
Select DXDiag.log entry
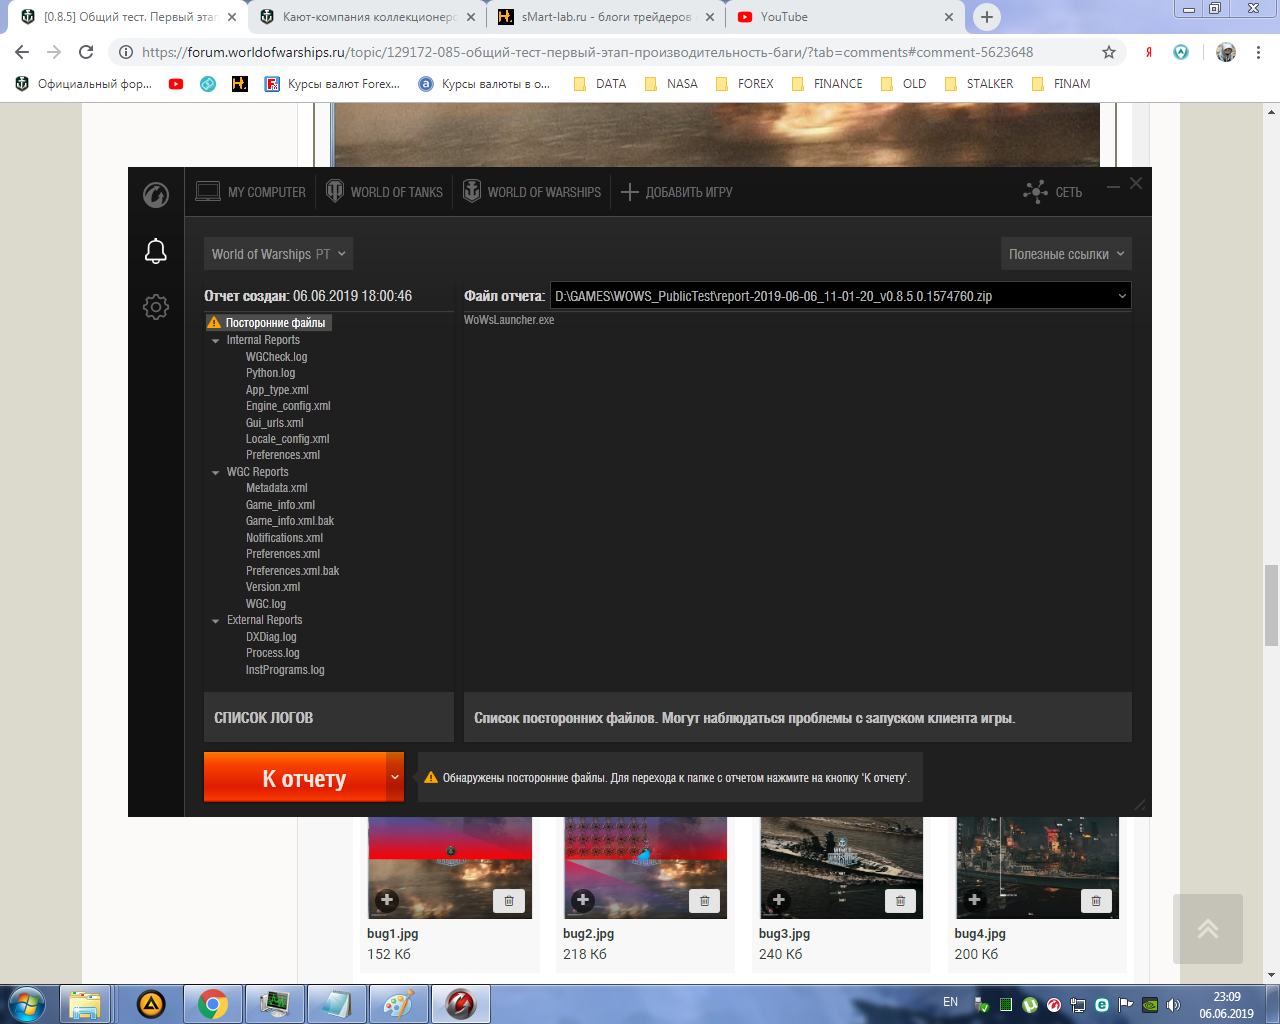coord(271,637)
